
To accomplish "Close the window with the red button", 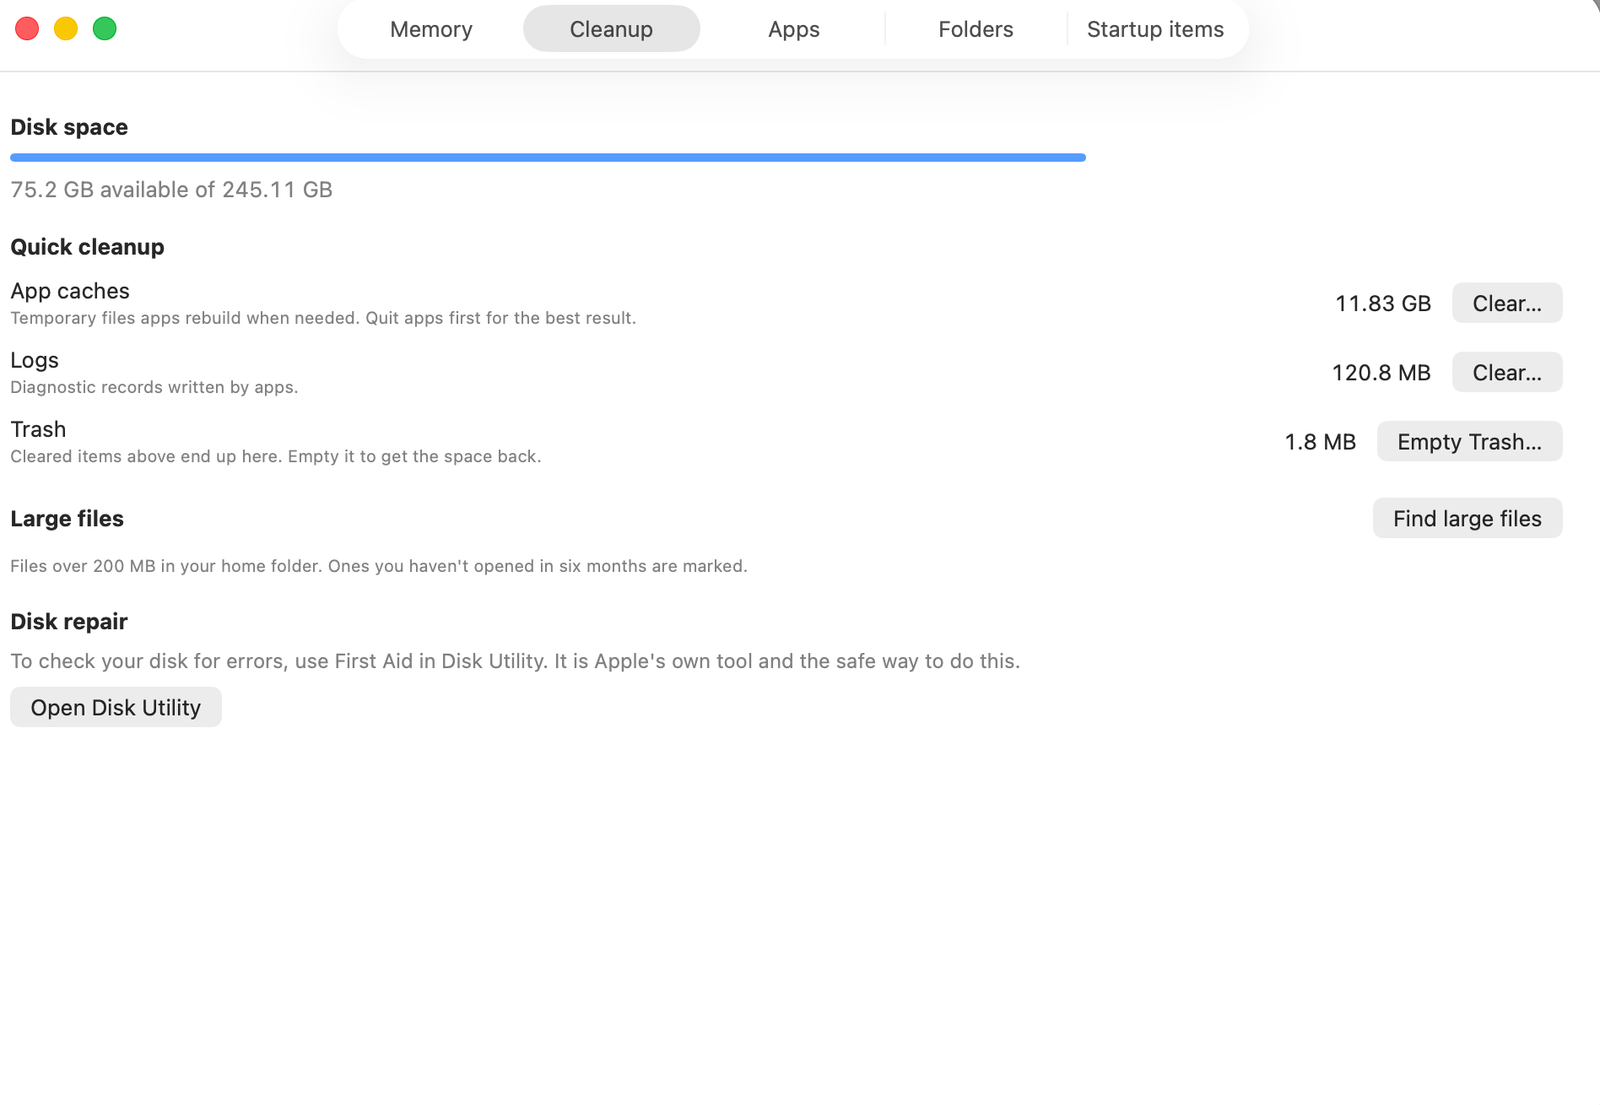I will 27,29.
